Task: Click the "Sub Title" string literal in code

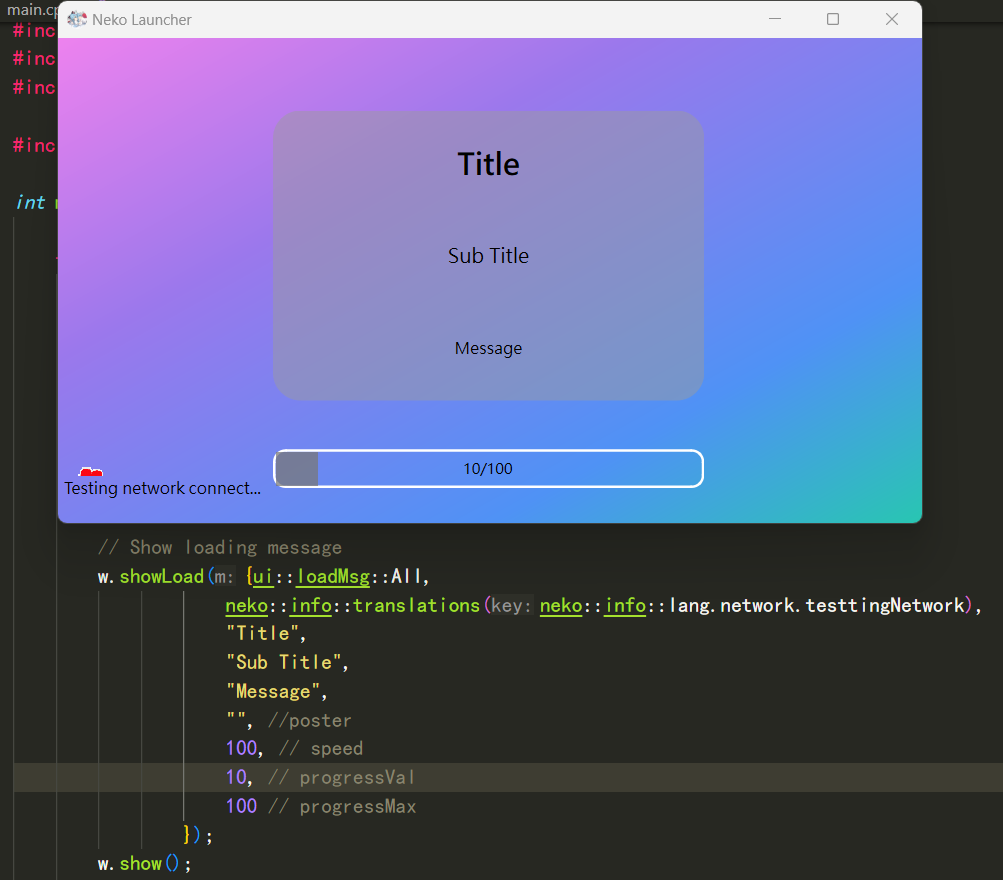Action: click(x=283, y=663)
